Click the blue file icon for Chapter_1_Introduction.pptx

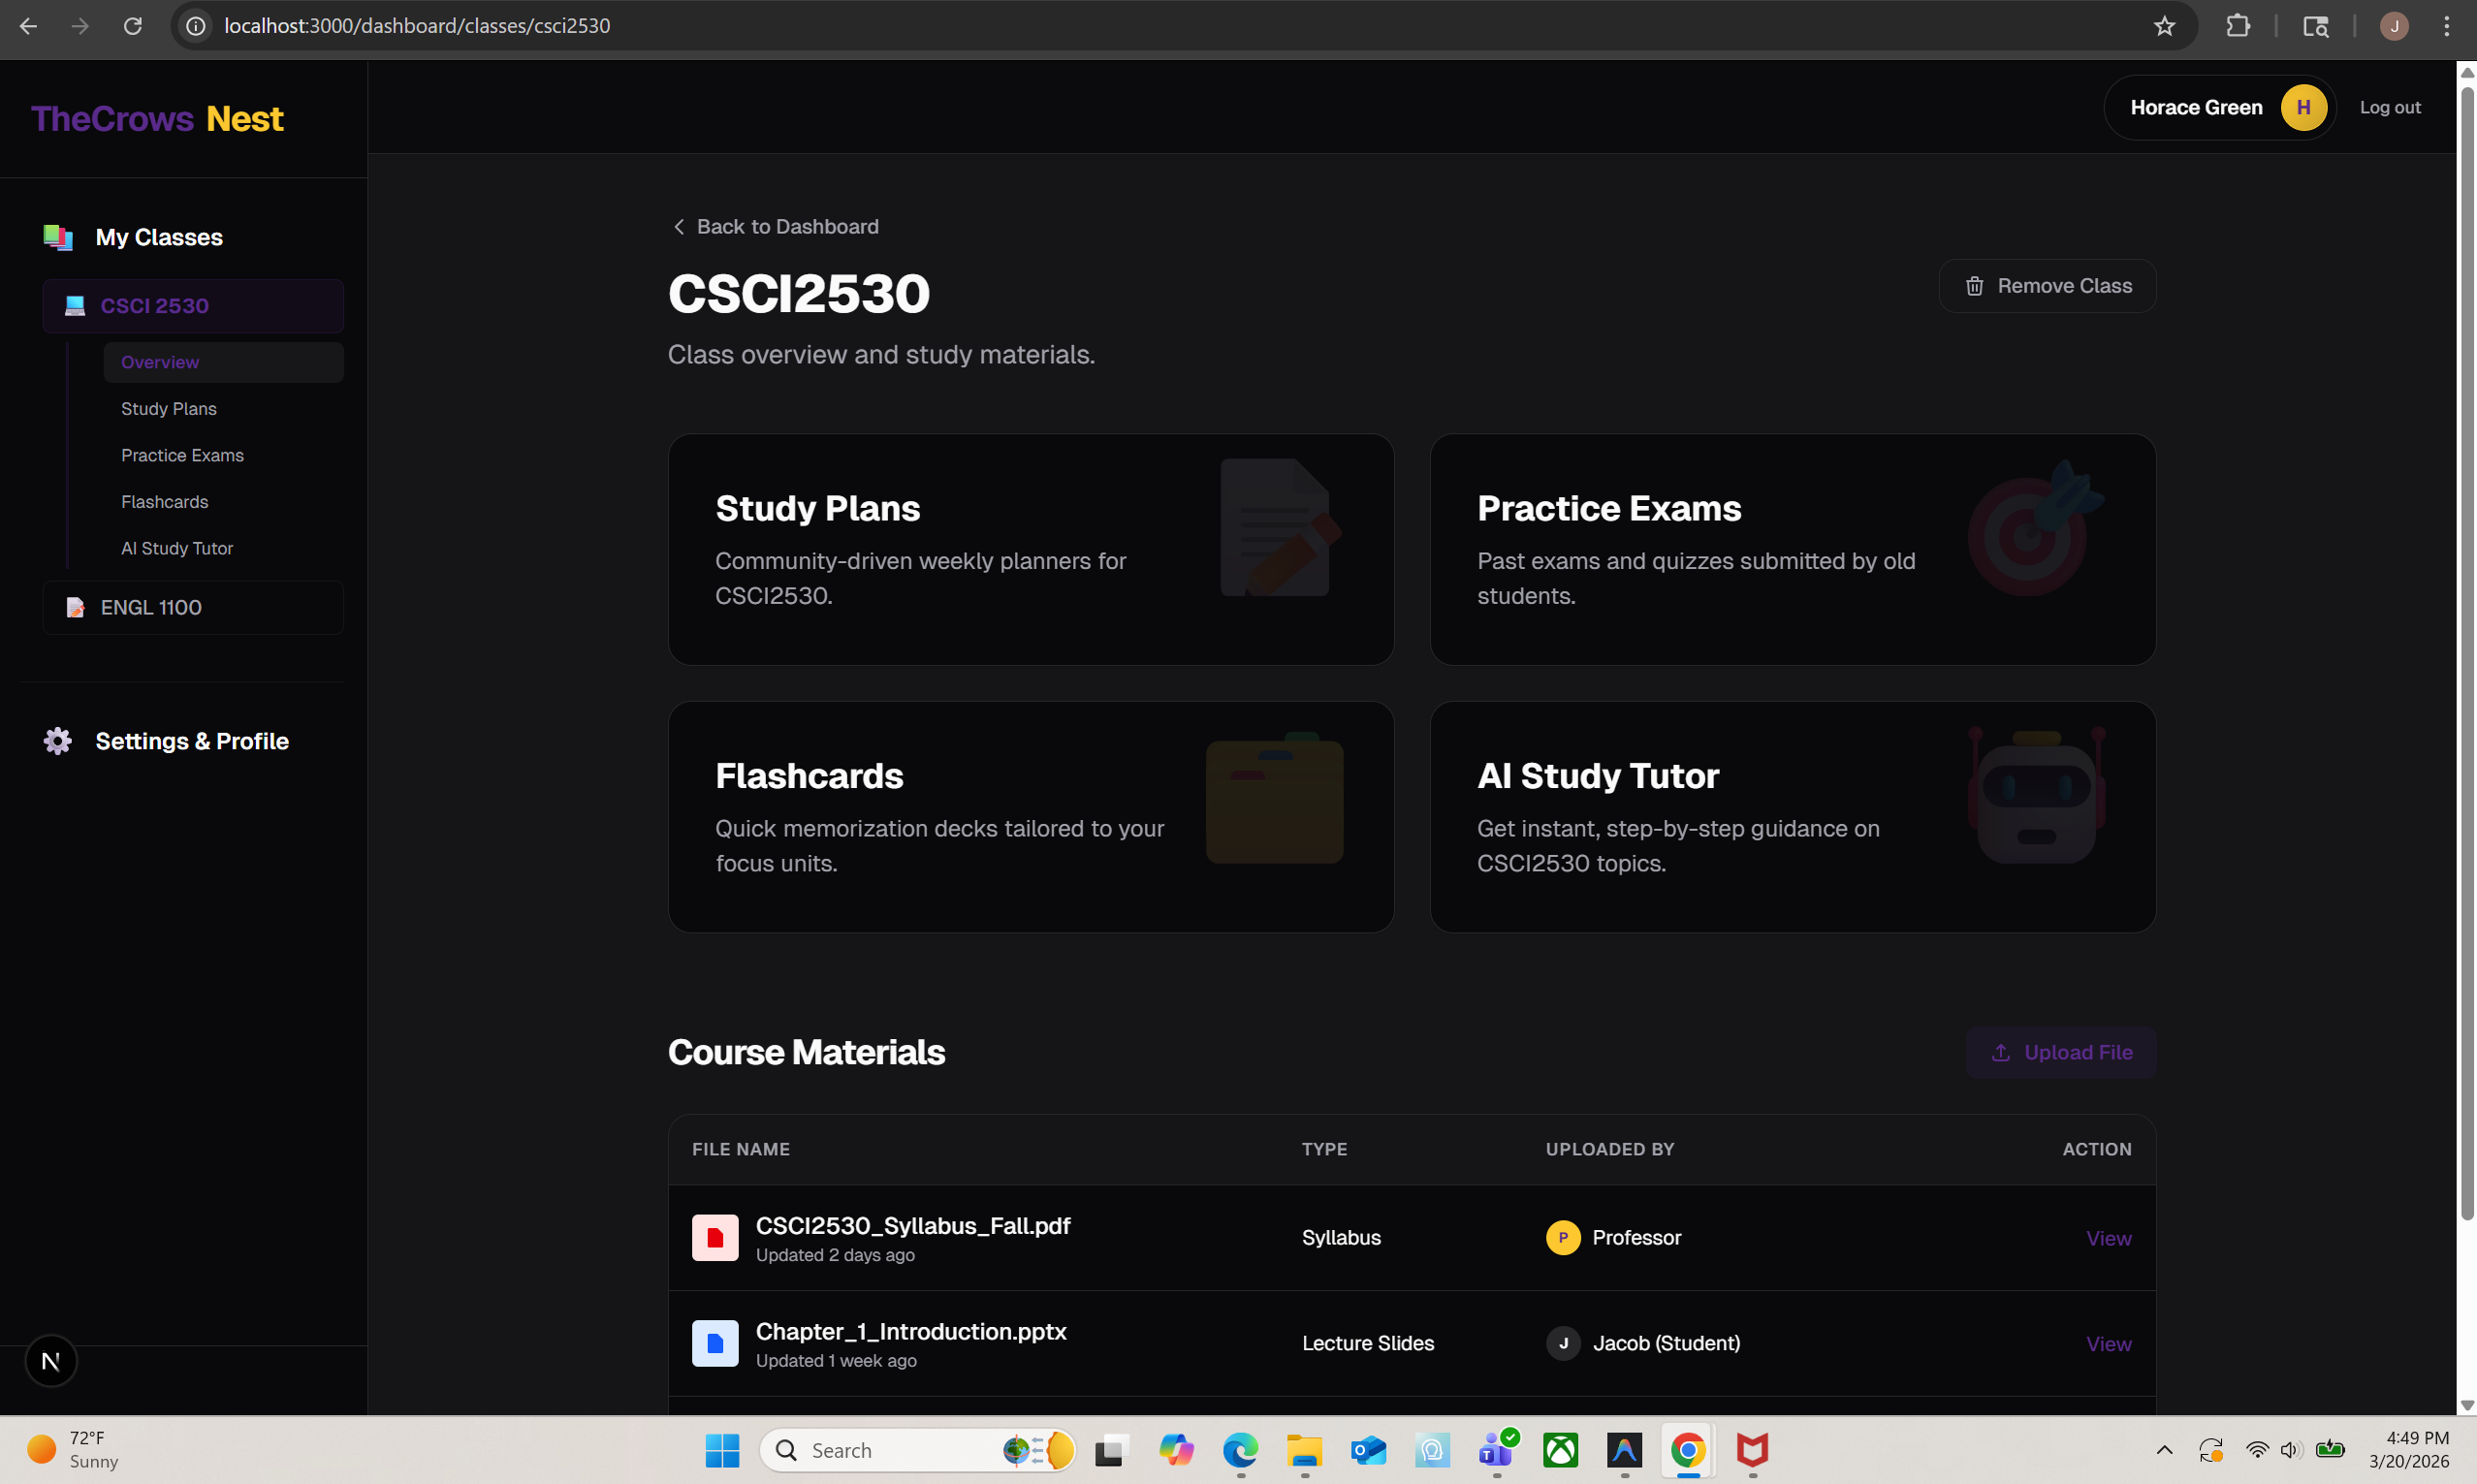(715, 1343)
